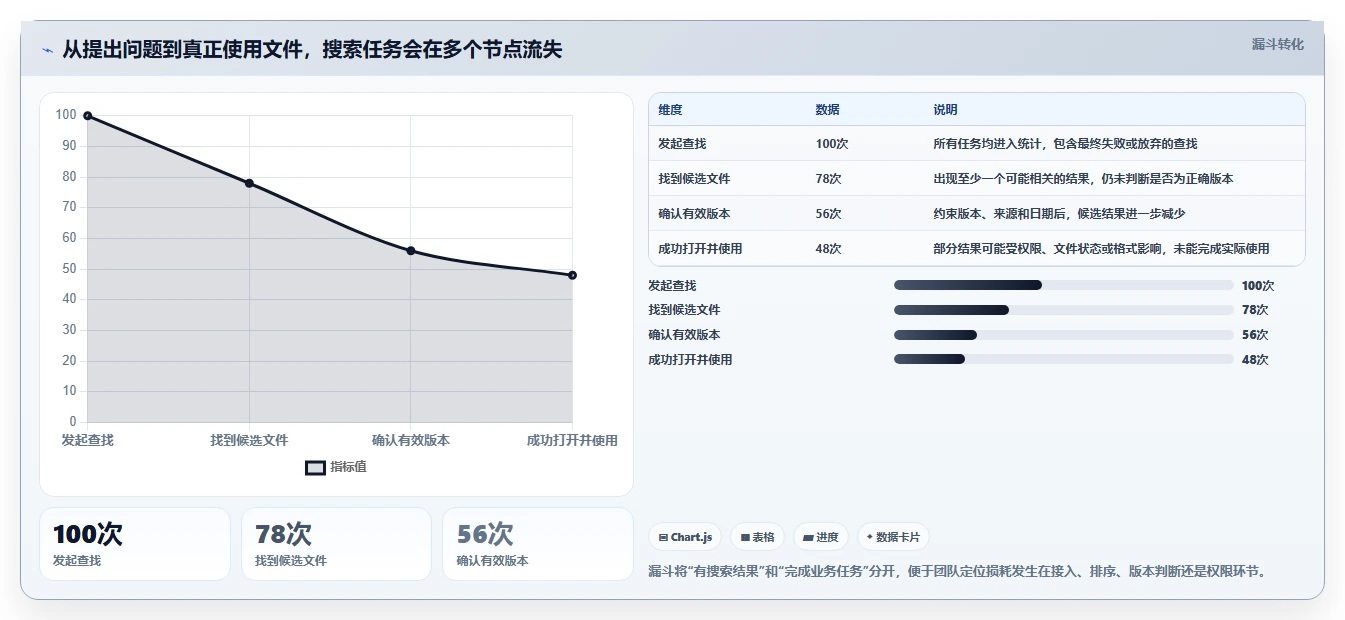Click the 100次 cell in the table
This screenshot has width=1345, height=620.
832,144
